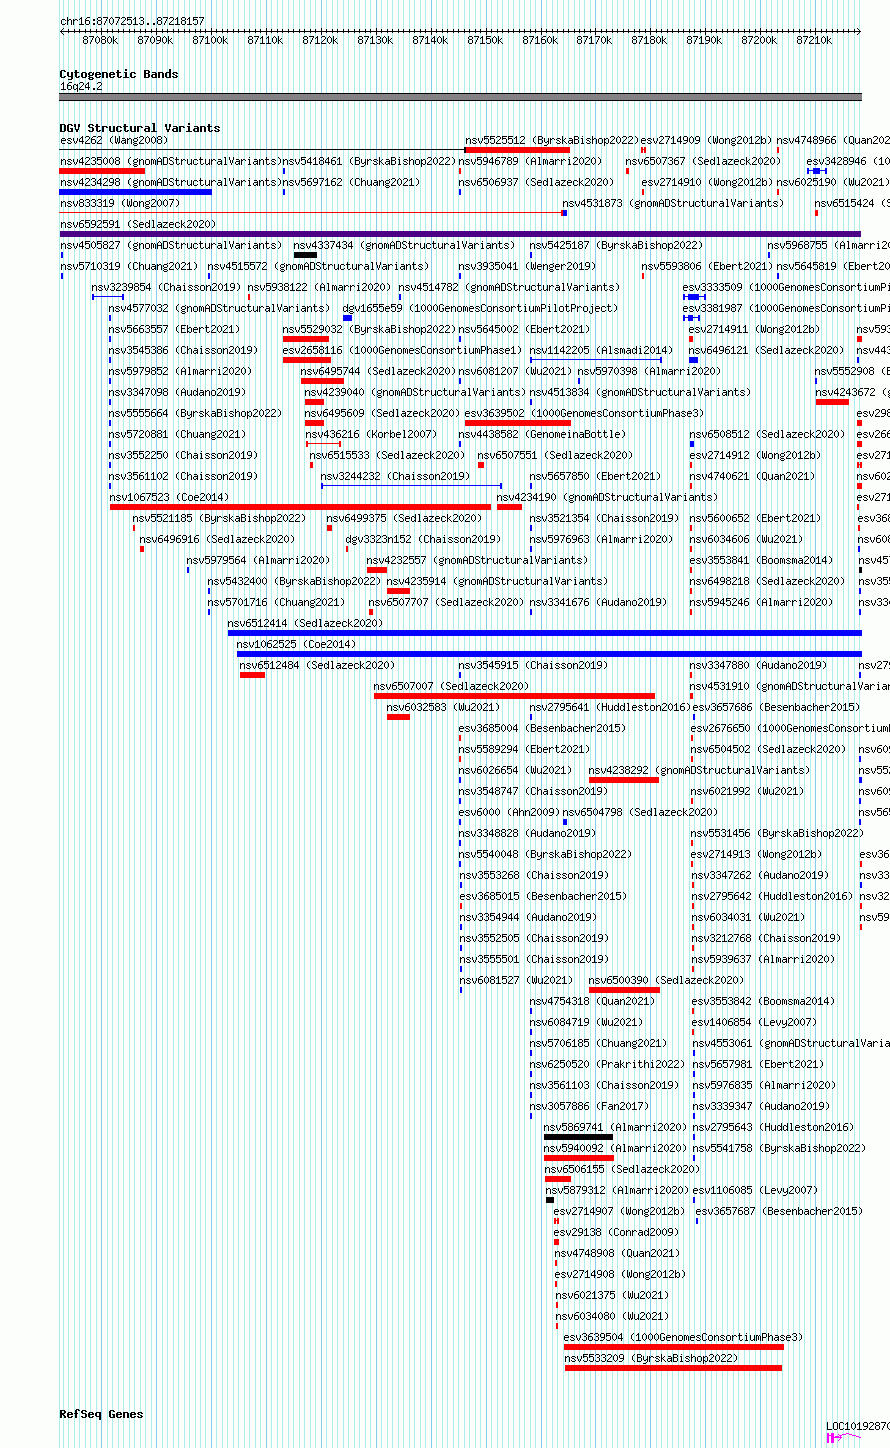890x1448 pixels.
Task: Click the chr16:87072513..87218157 region label
Action: [132, 21]
